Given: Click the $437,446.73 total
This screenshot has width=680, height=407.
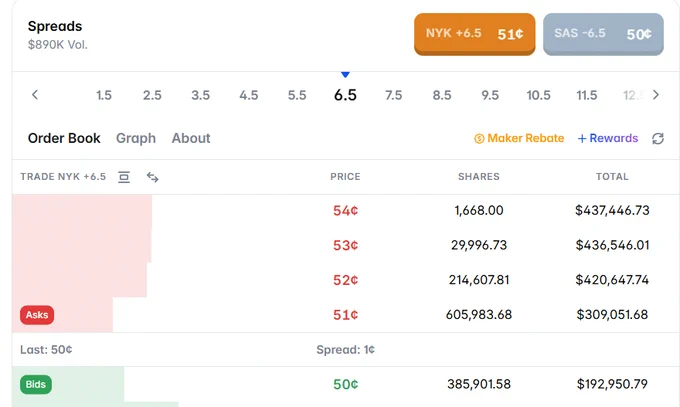Looking at the screenshot, I should [x=612, y=210].
